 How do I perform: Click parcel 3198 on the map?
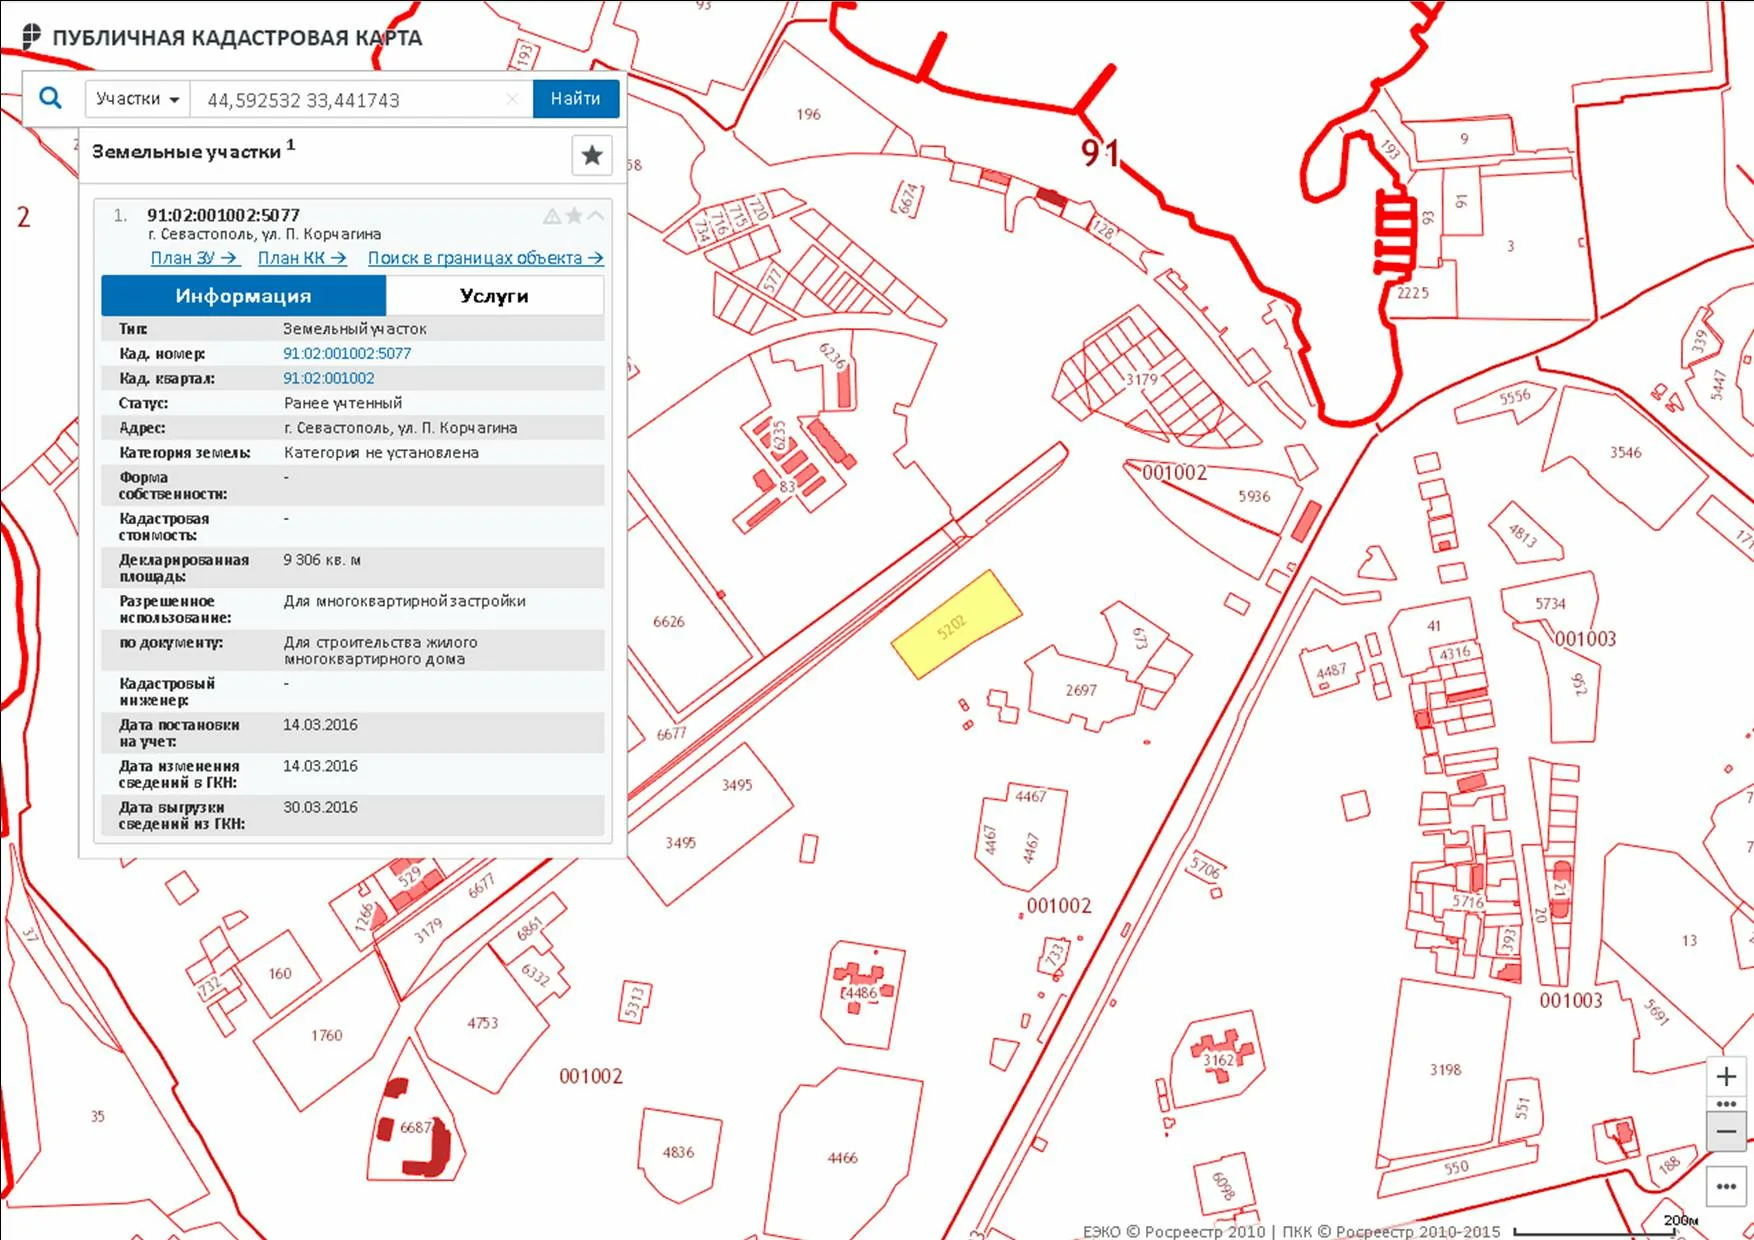1445,1070
